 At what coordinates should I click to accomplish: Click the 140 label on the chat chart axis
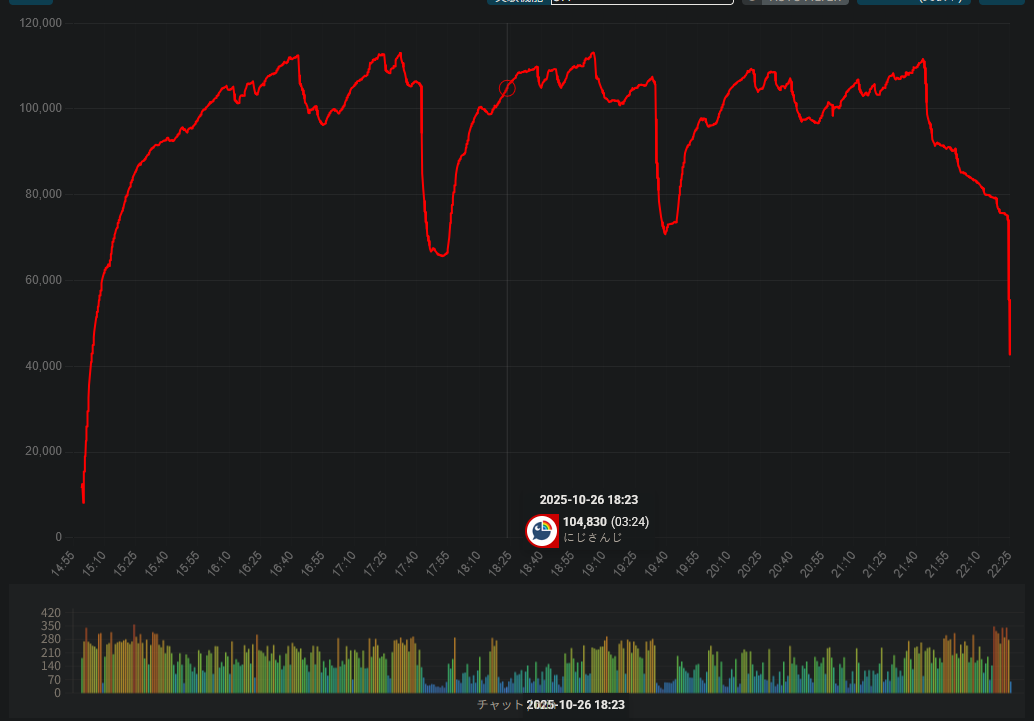[51, 666]
